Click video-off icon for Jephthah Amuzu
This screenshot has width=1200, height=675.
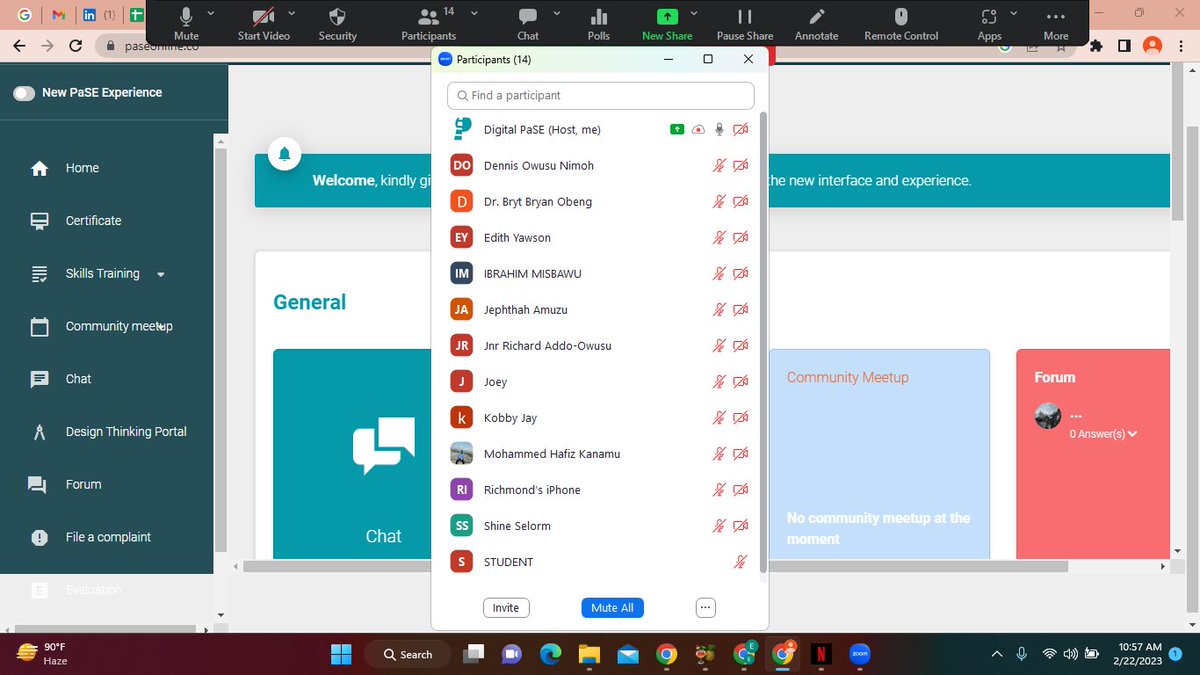tap(741, 310)
